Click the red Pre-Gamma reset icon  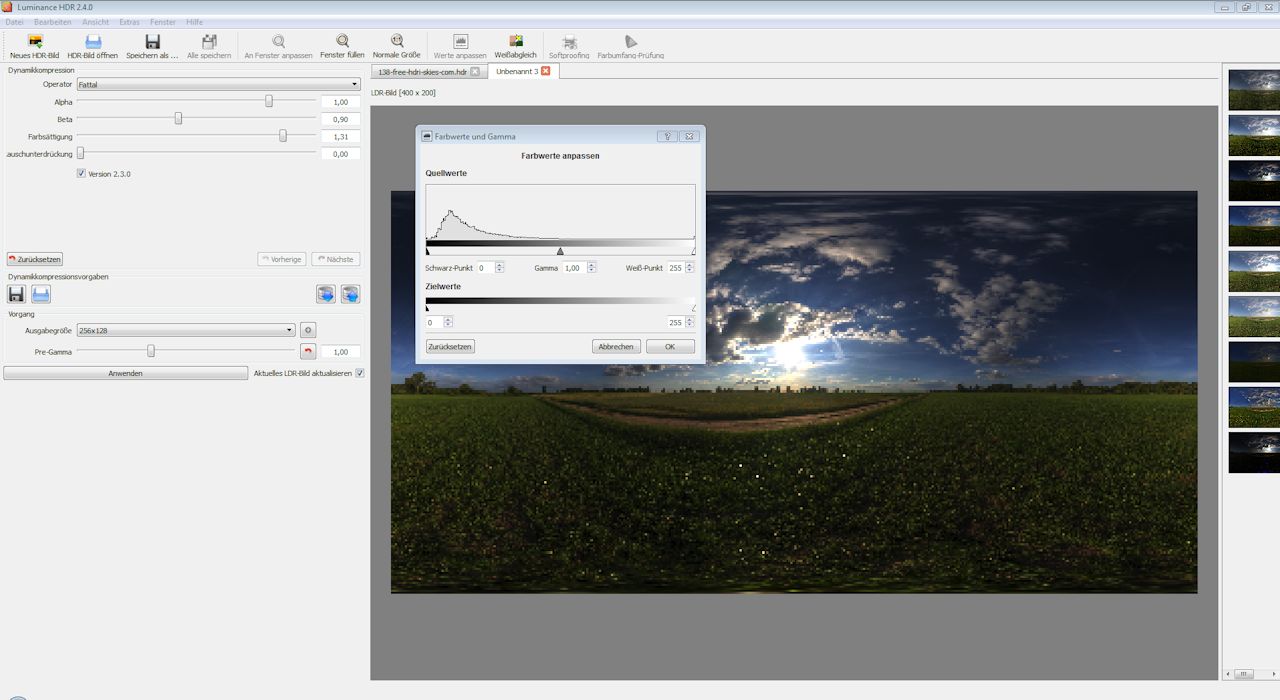[x=308, y=352]
